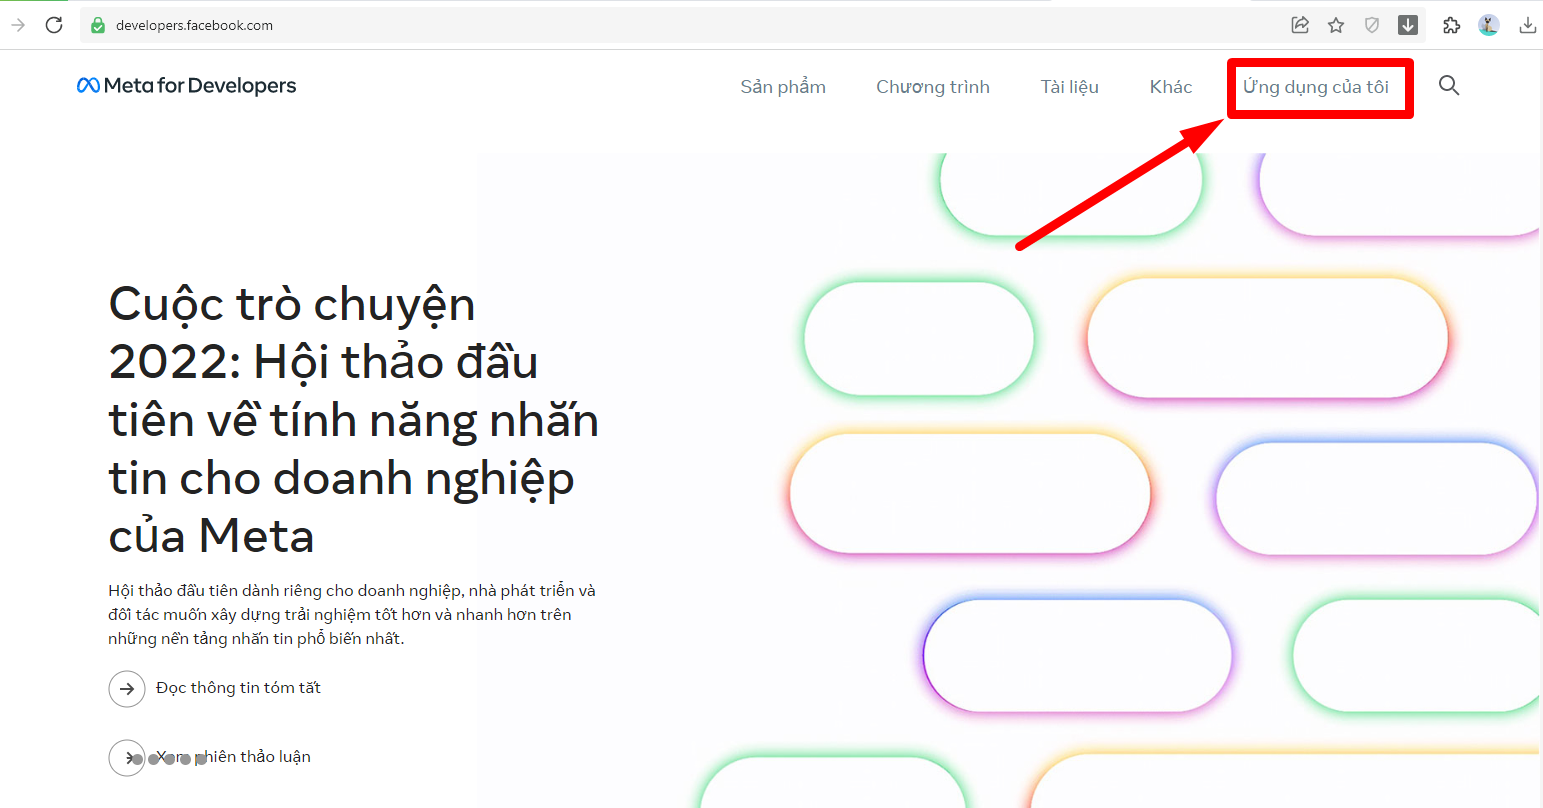Open the browser downloads tray icon
1543x808 pixels.
[1527, 25]
